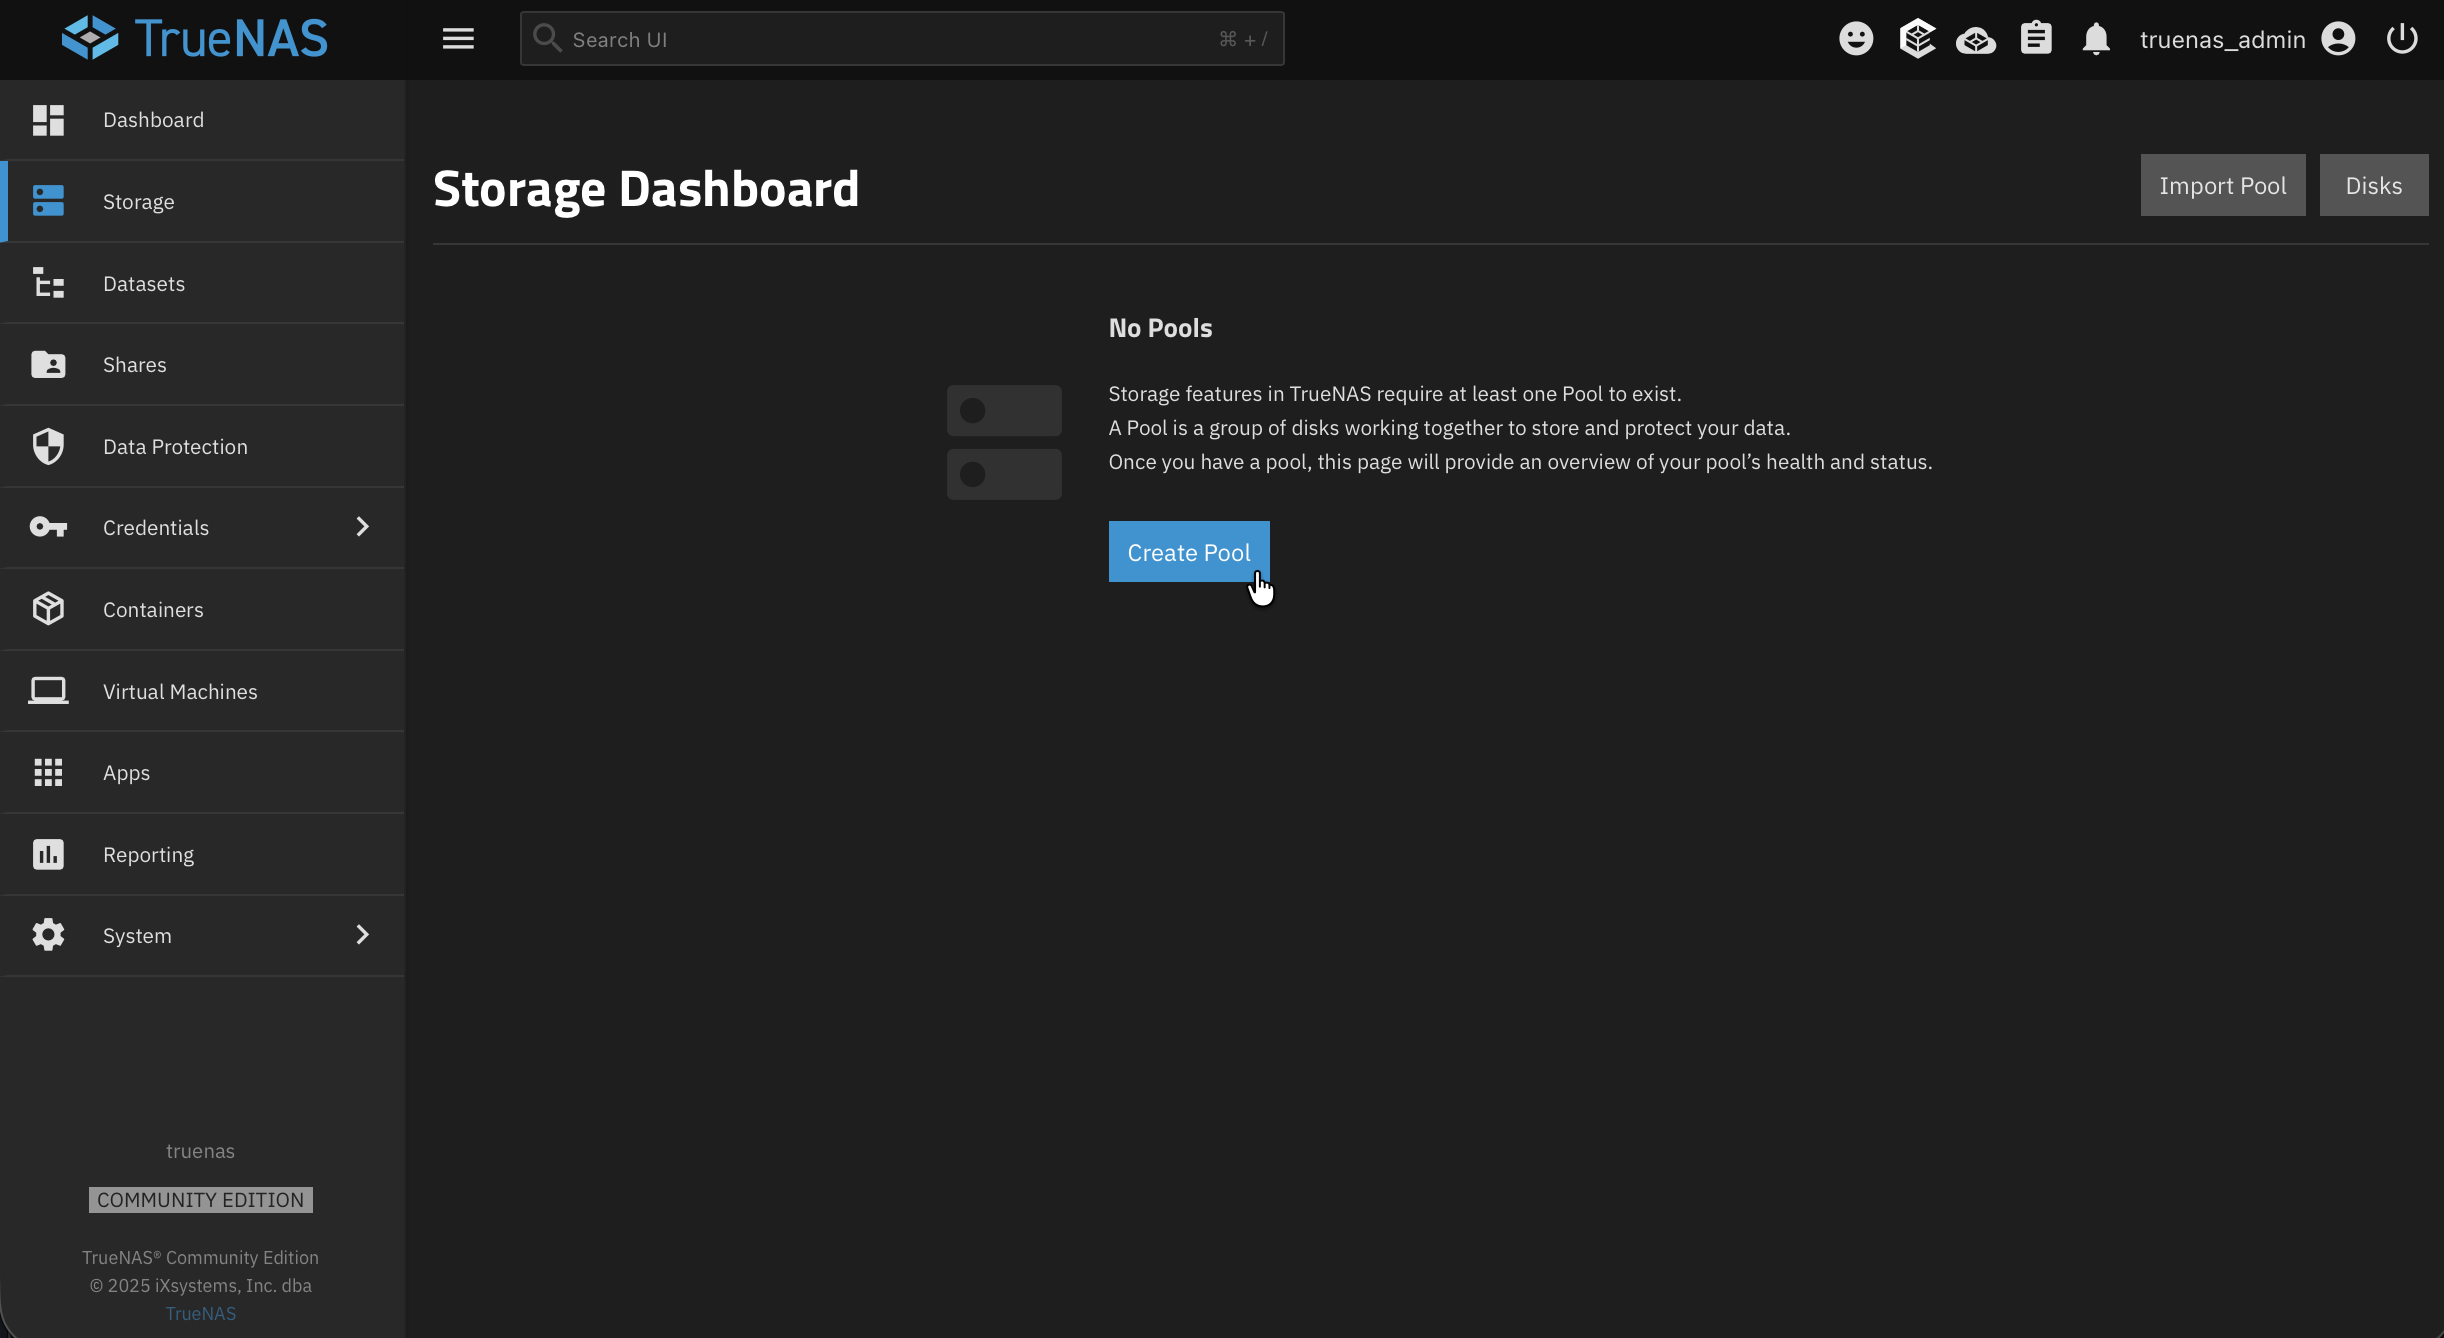Open the truenas_admin user dropdown

click(2222, 39)
